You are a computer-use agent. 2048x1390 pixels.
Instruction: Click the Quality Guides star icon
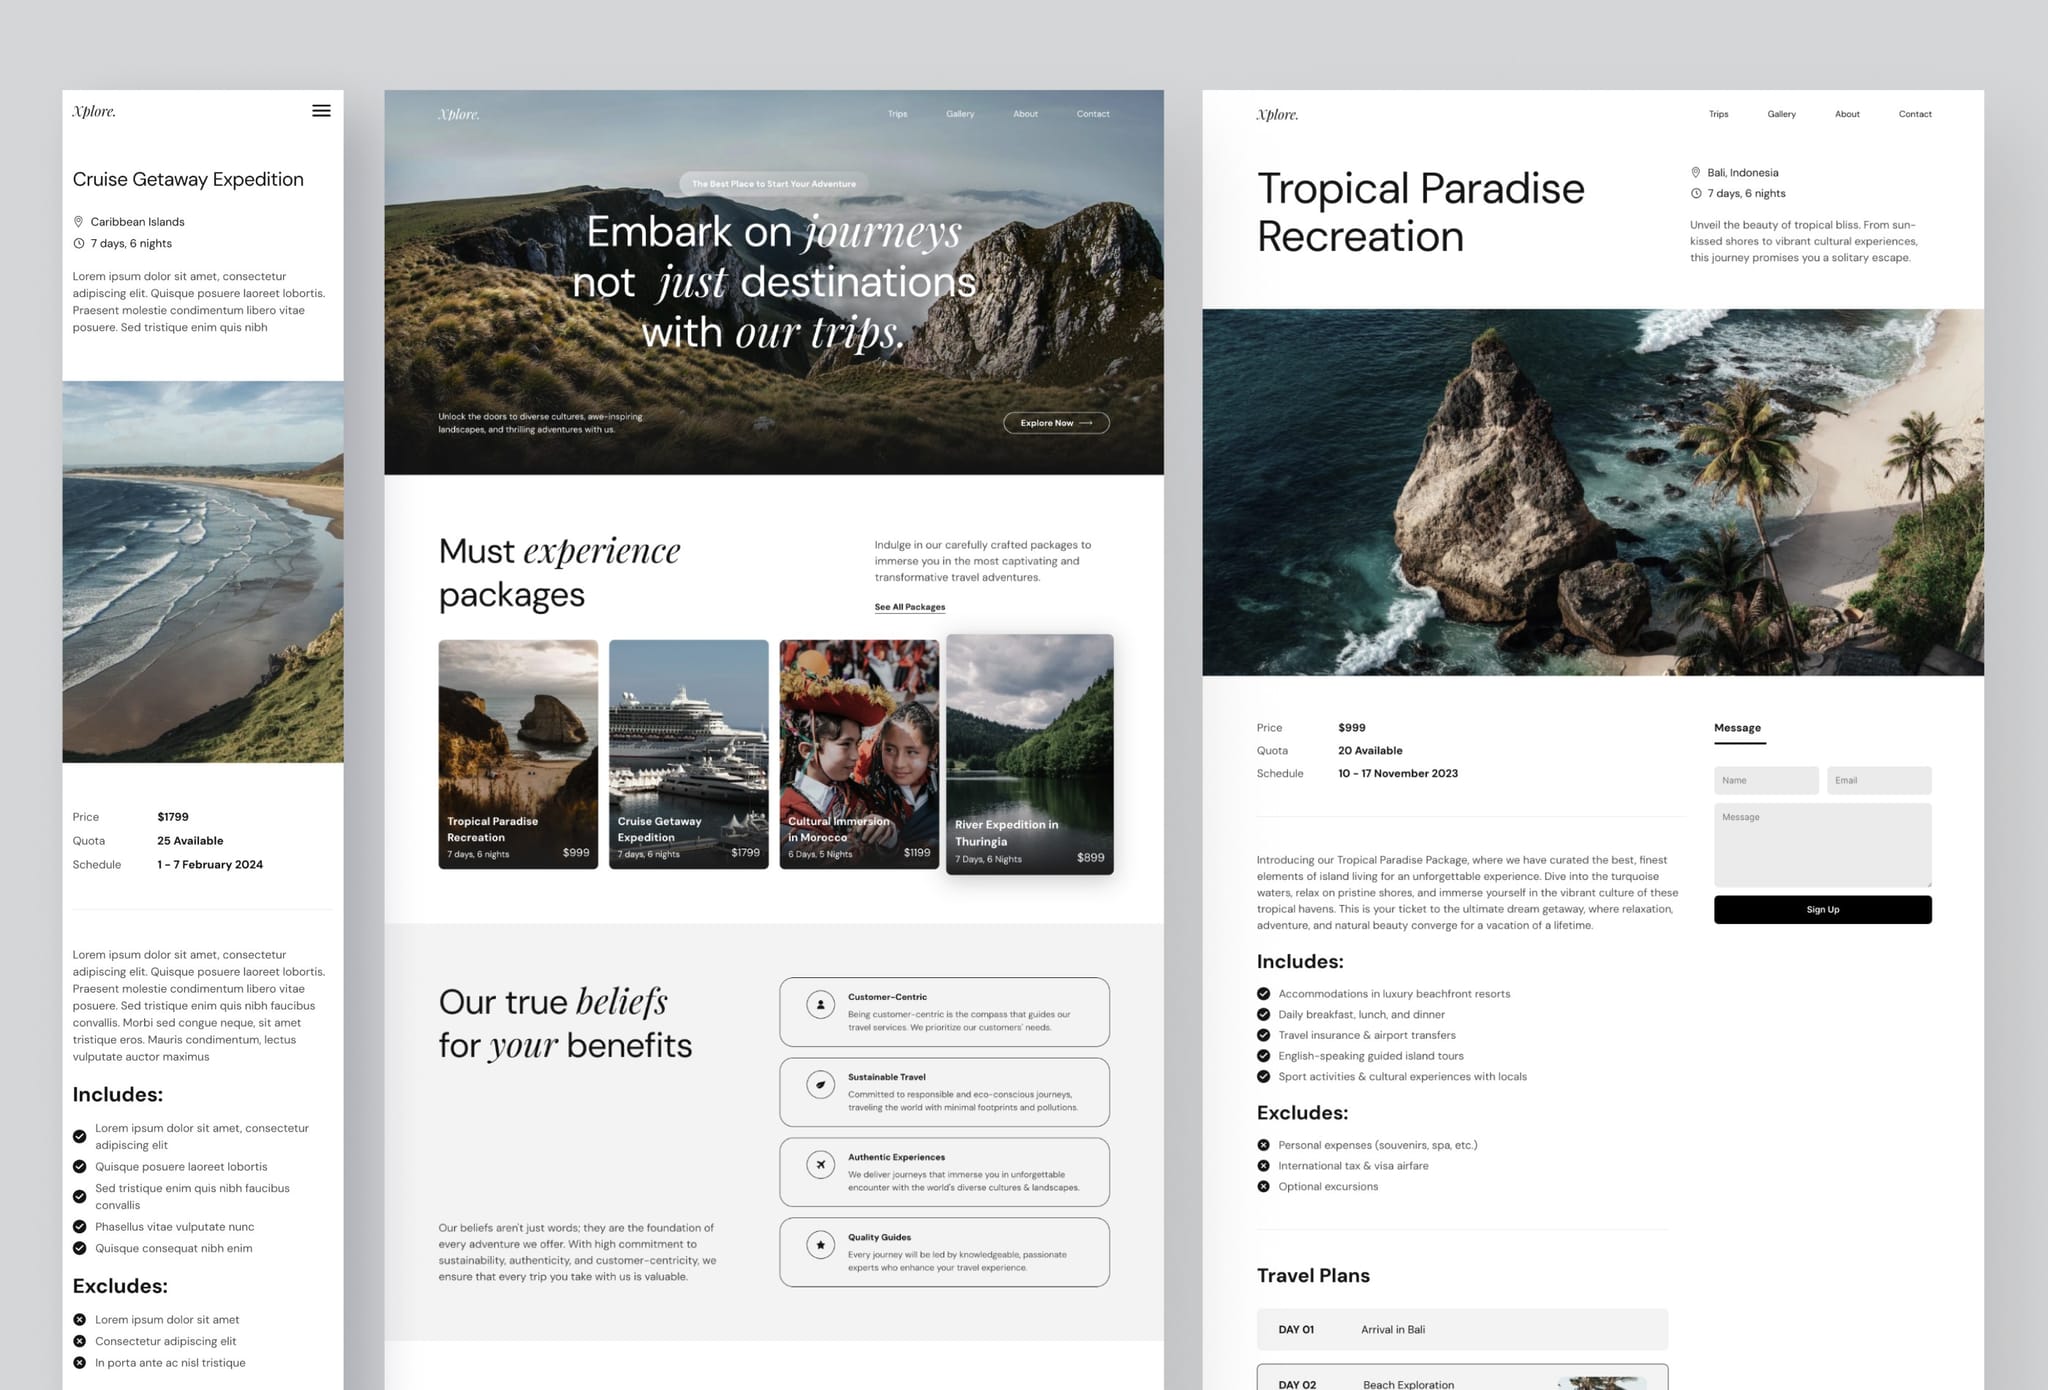[821, 1244]
